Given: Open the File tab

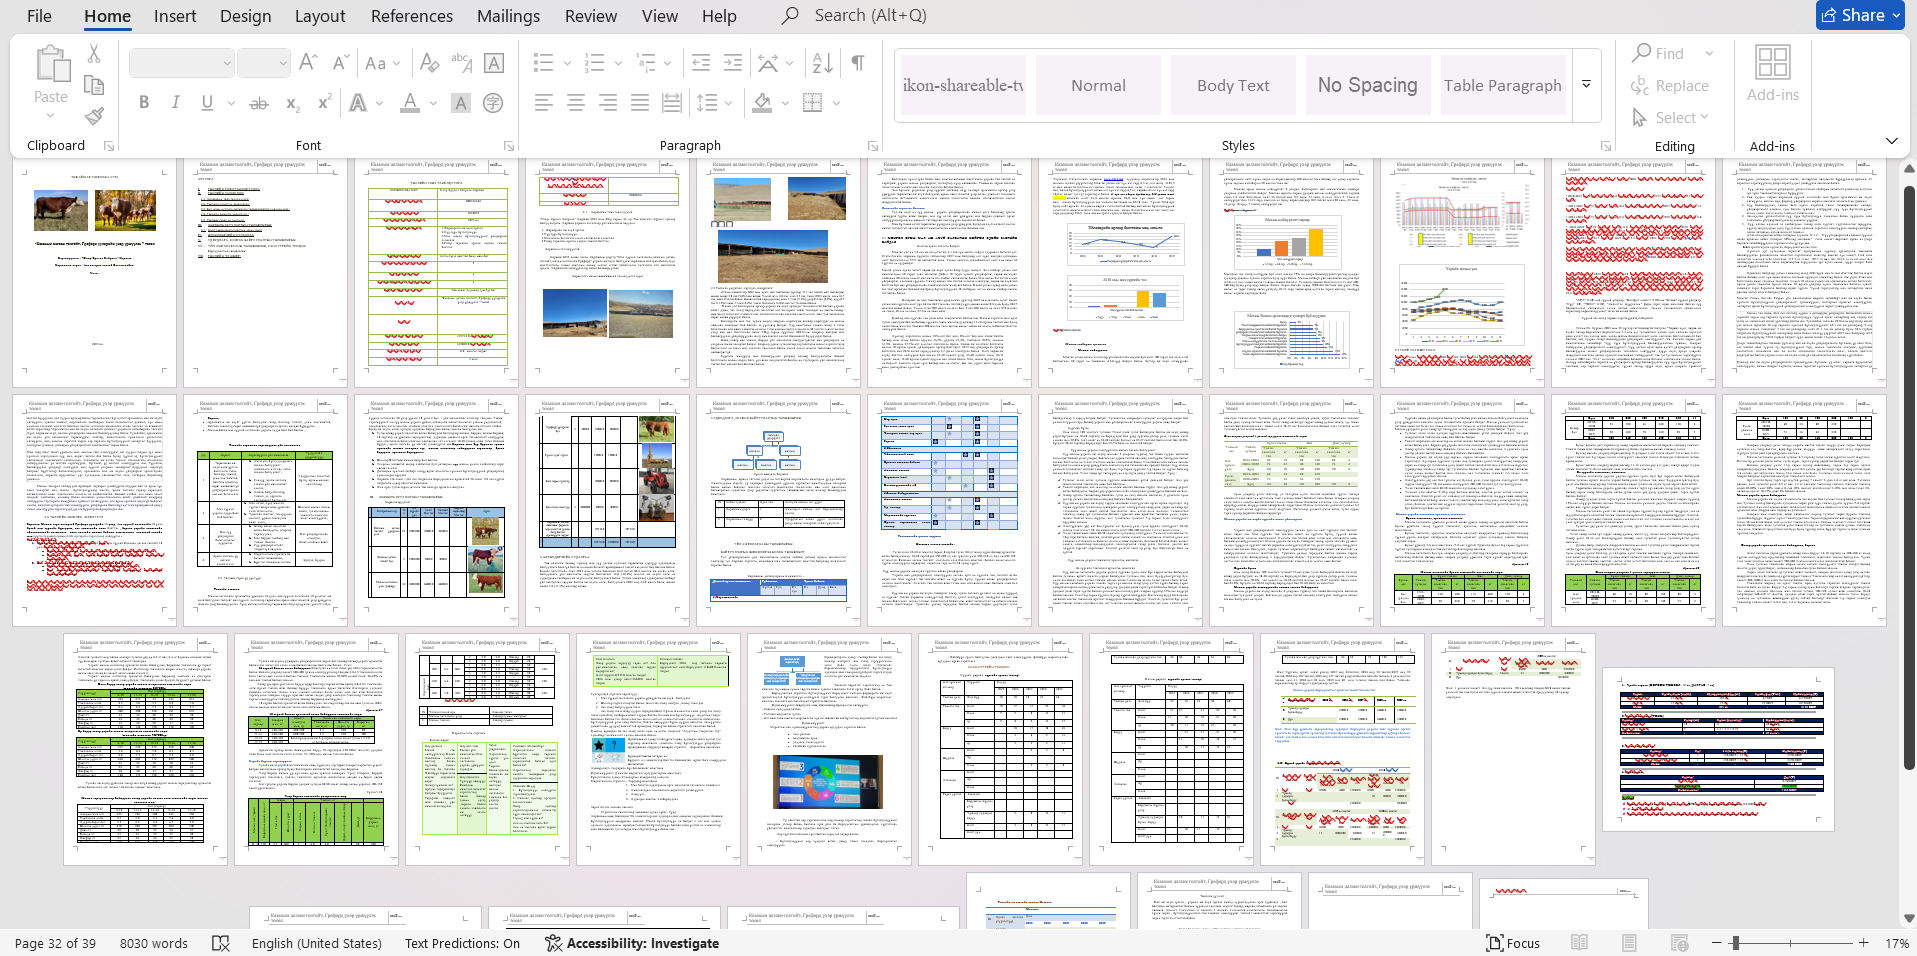Looking at the screenshot, I should click(x=40, y=16).
